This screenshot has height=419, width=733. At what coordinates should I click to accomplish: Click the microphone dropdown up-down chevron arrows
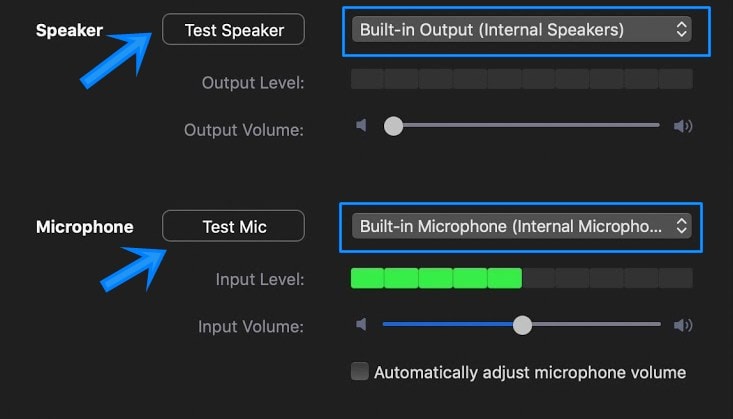pyautogui.click(x=682, y=226)
